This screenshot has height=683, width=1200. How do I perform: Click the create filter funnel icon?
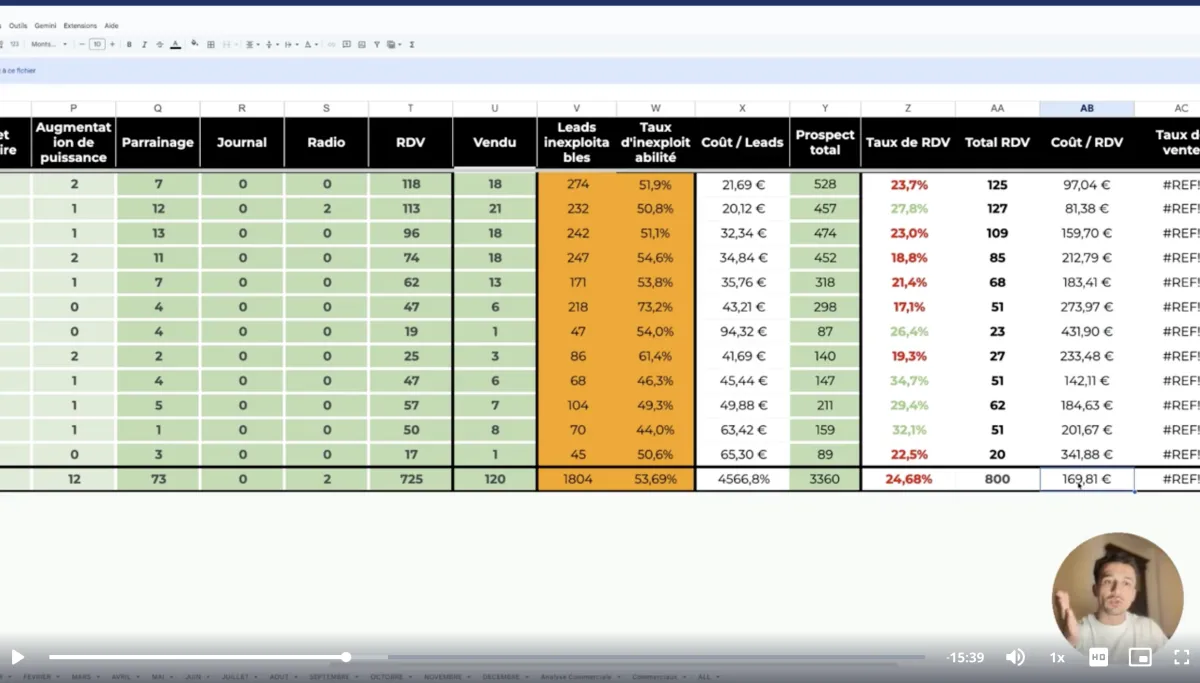click(x=377, y=44)
